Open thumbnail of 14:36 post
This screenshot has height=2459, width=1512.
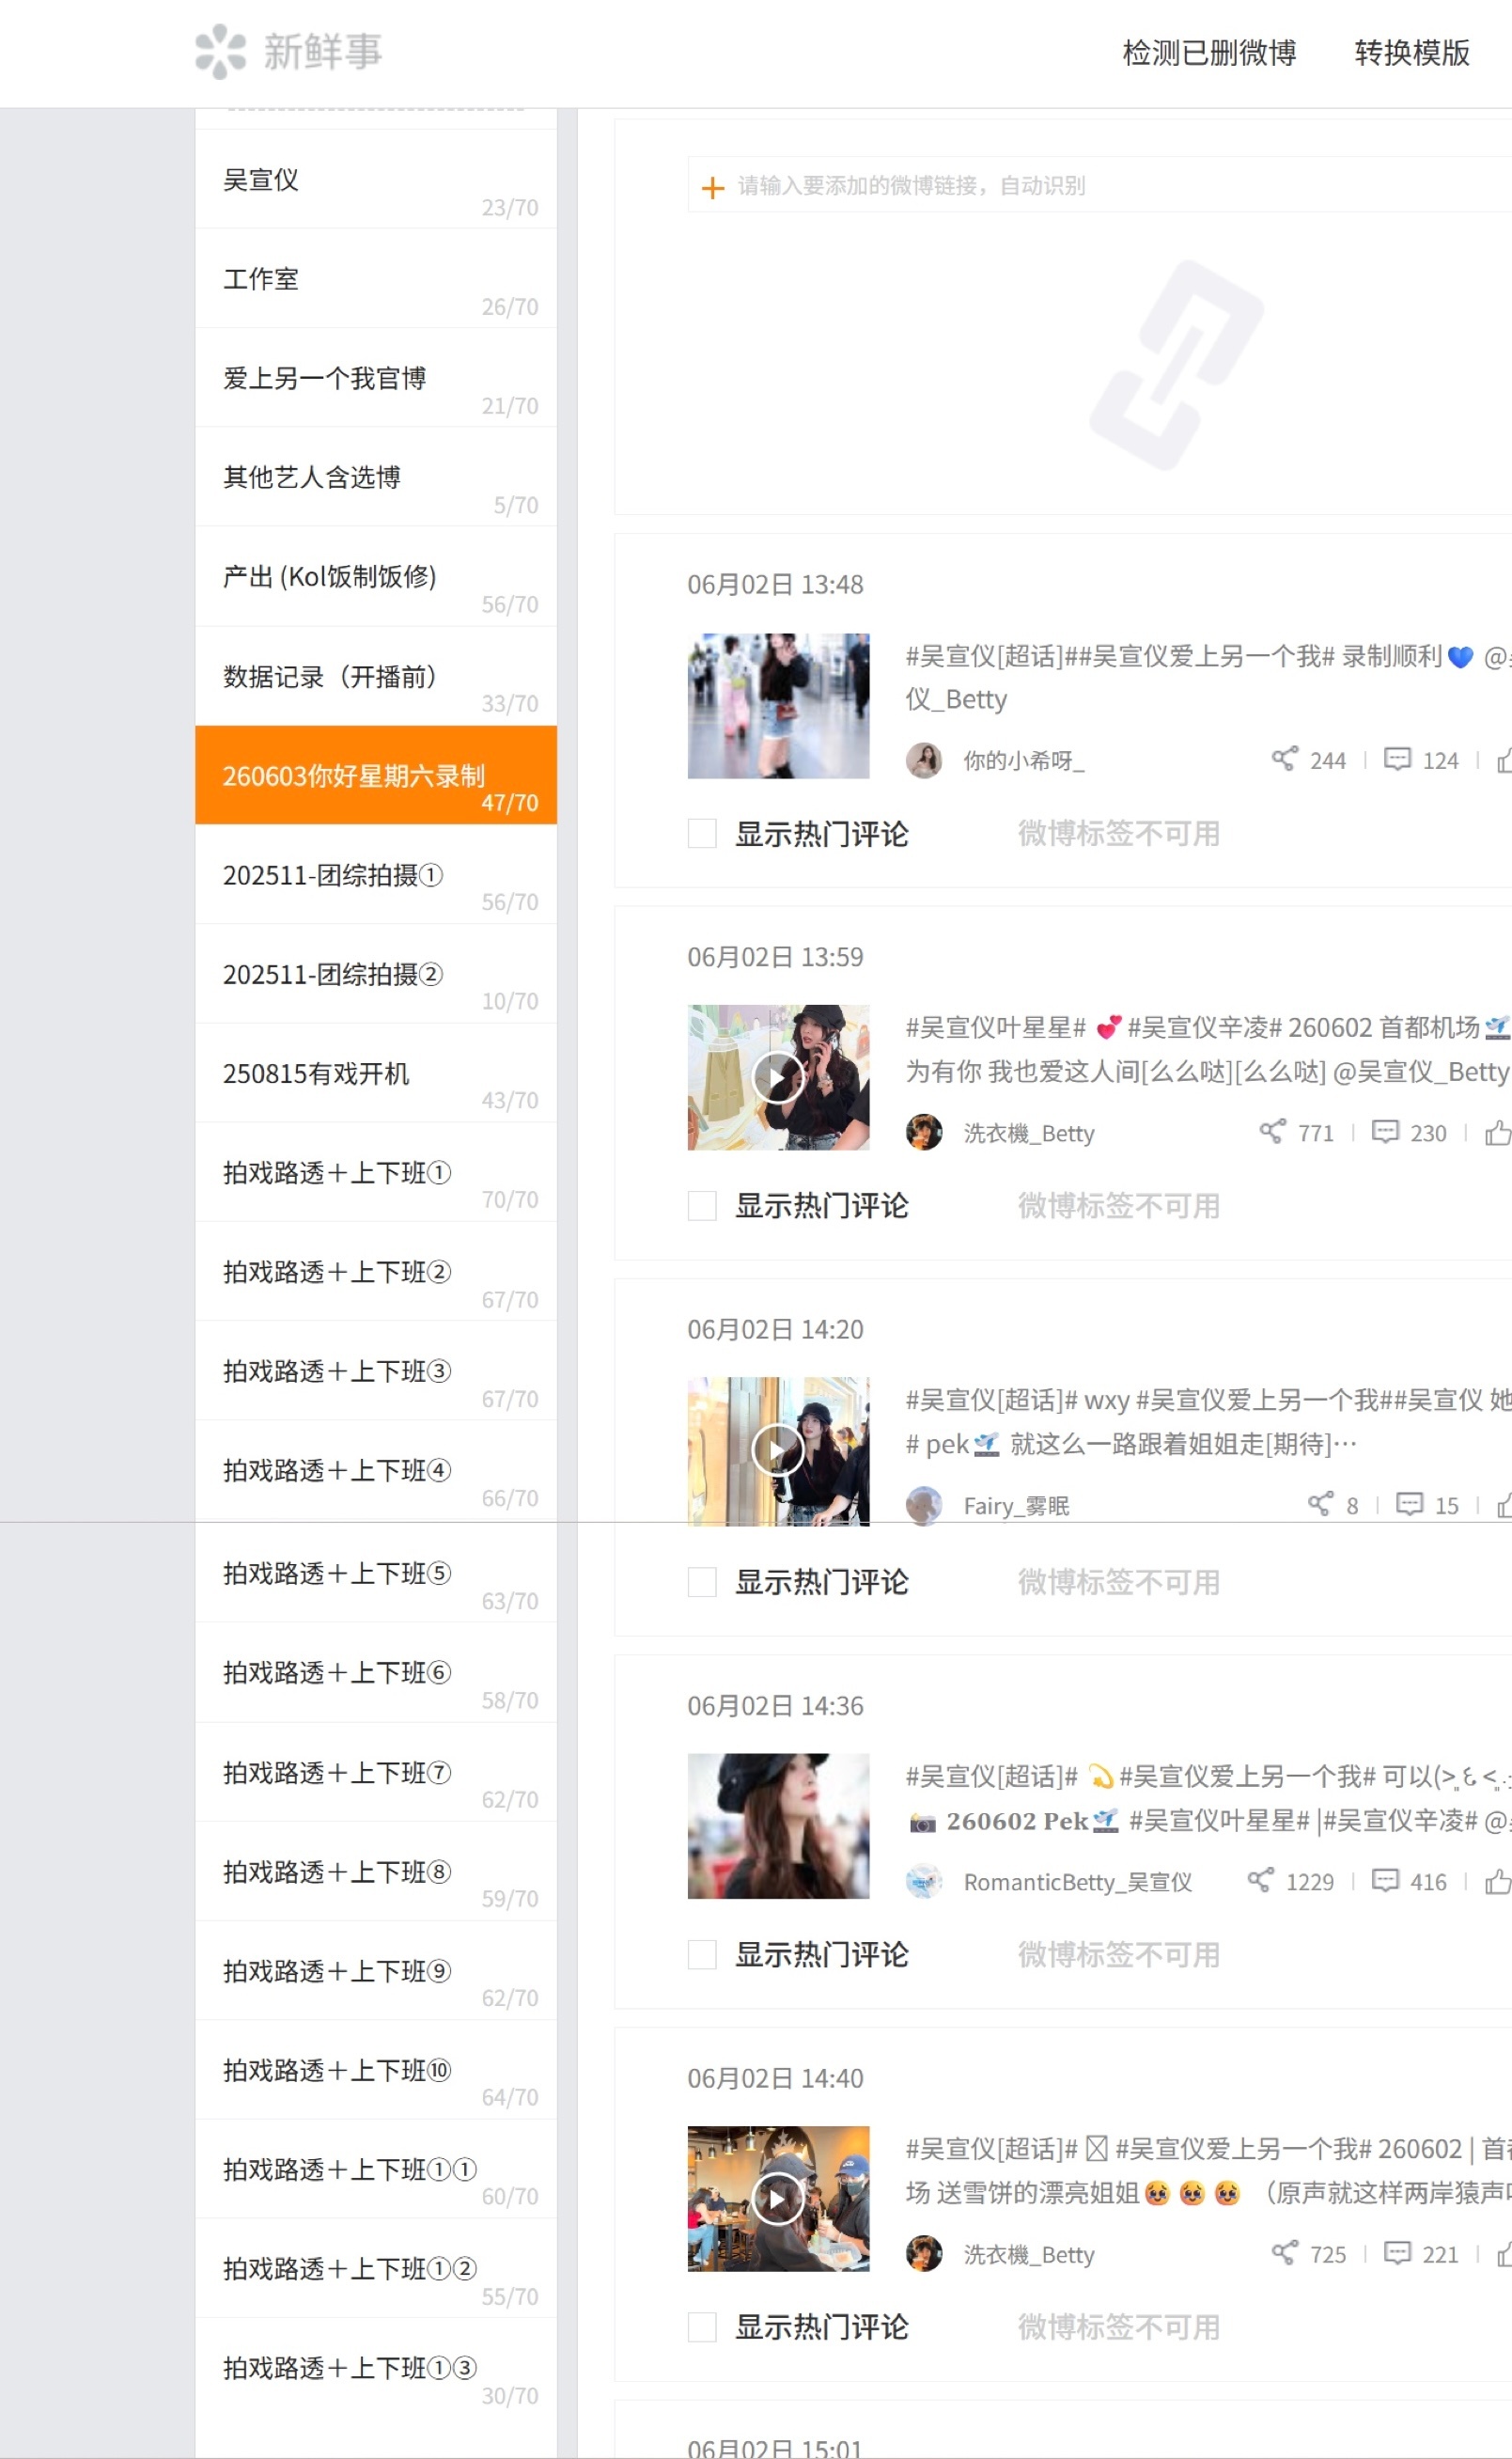(778, 1826)
